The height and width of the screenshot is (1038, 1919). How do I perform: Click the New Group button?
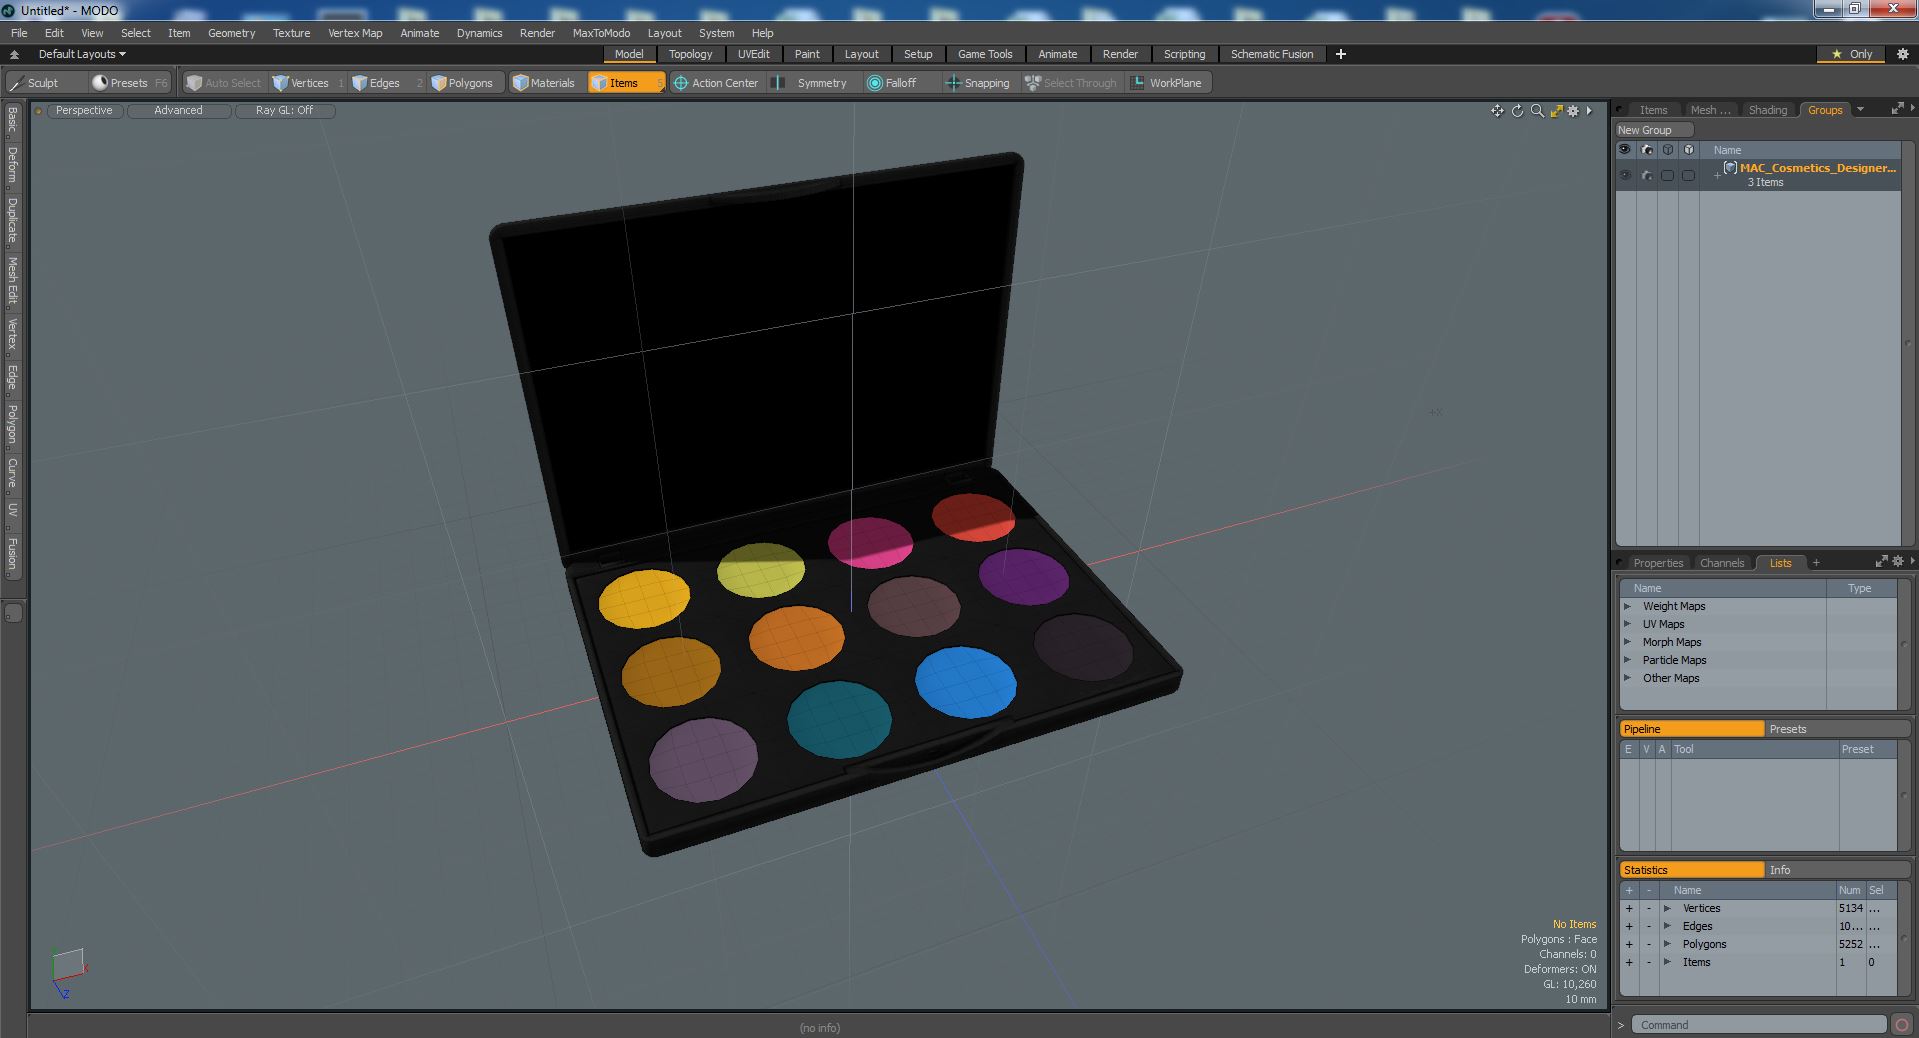tap(1654, 130)
